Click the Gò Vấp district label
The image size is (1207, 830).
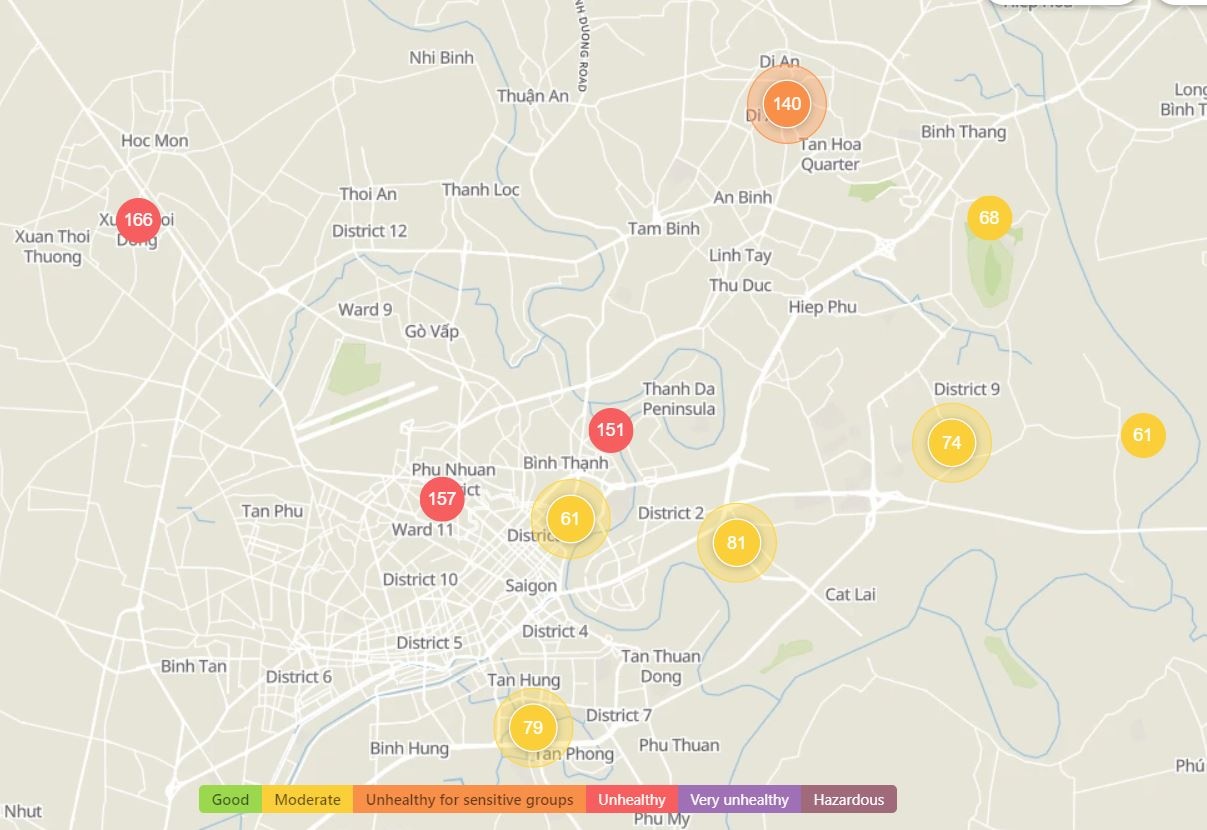click(432, 331)
